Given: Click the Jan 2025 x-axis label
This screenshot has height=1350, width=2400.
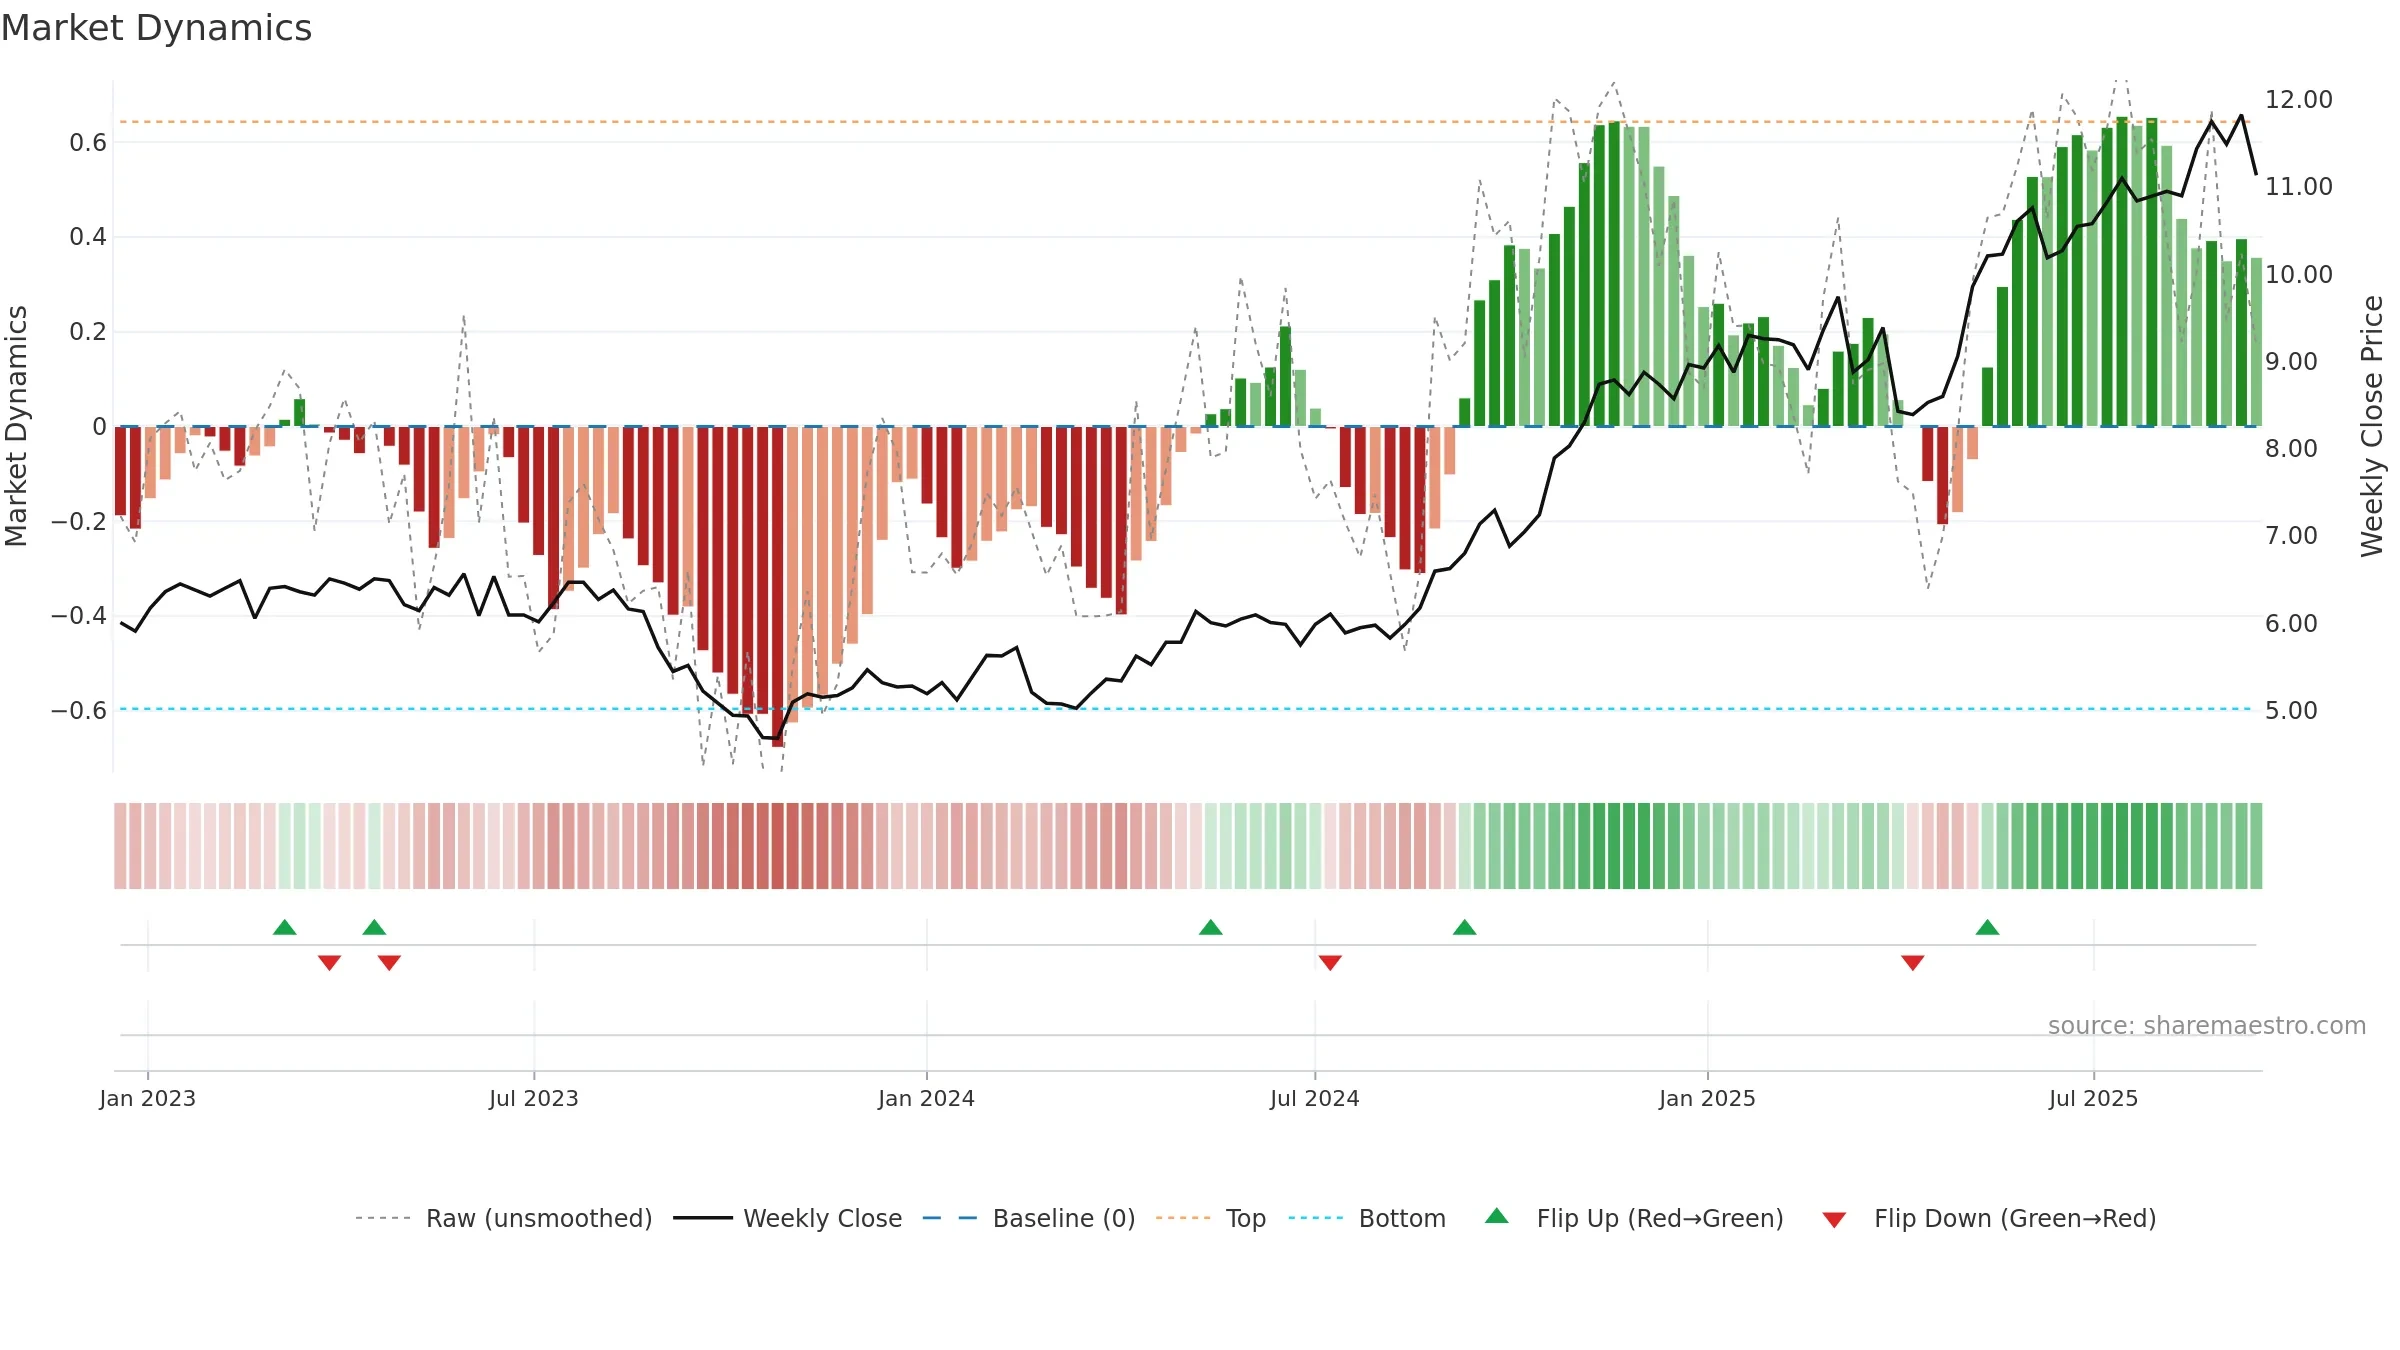Looking at the screenshot, I should click(x=1708, y=1098).
